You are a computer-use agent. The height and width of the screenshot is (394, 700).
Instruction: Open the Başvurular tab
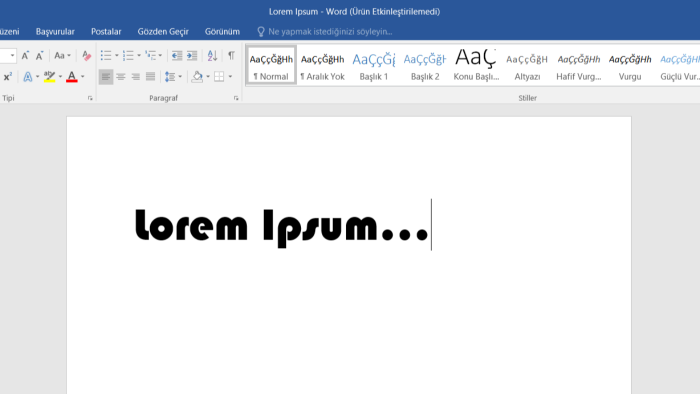(55, 32)
